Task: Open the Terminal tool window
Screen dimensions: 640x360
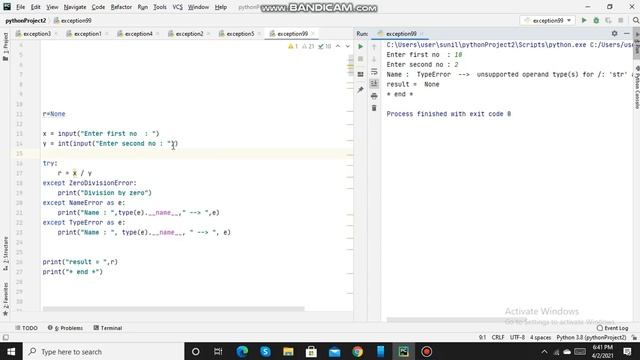Action: coord(108,328)
